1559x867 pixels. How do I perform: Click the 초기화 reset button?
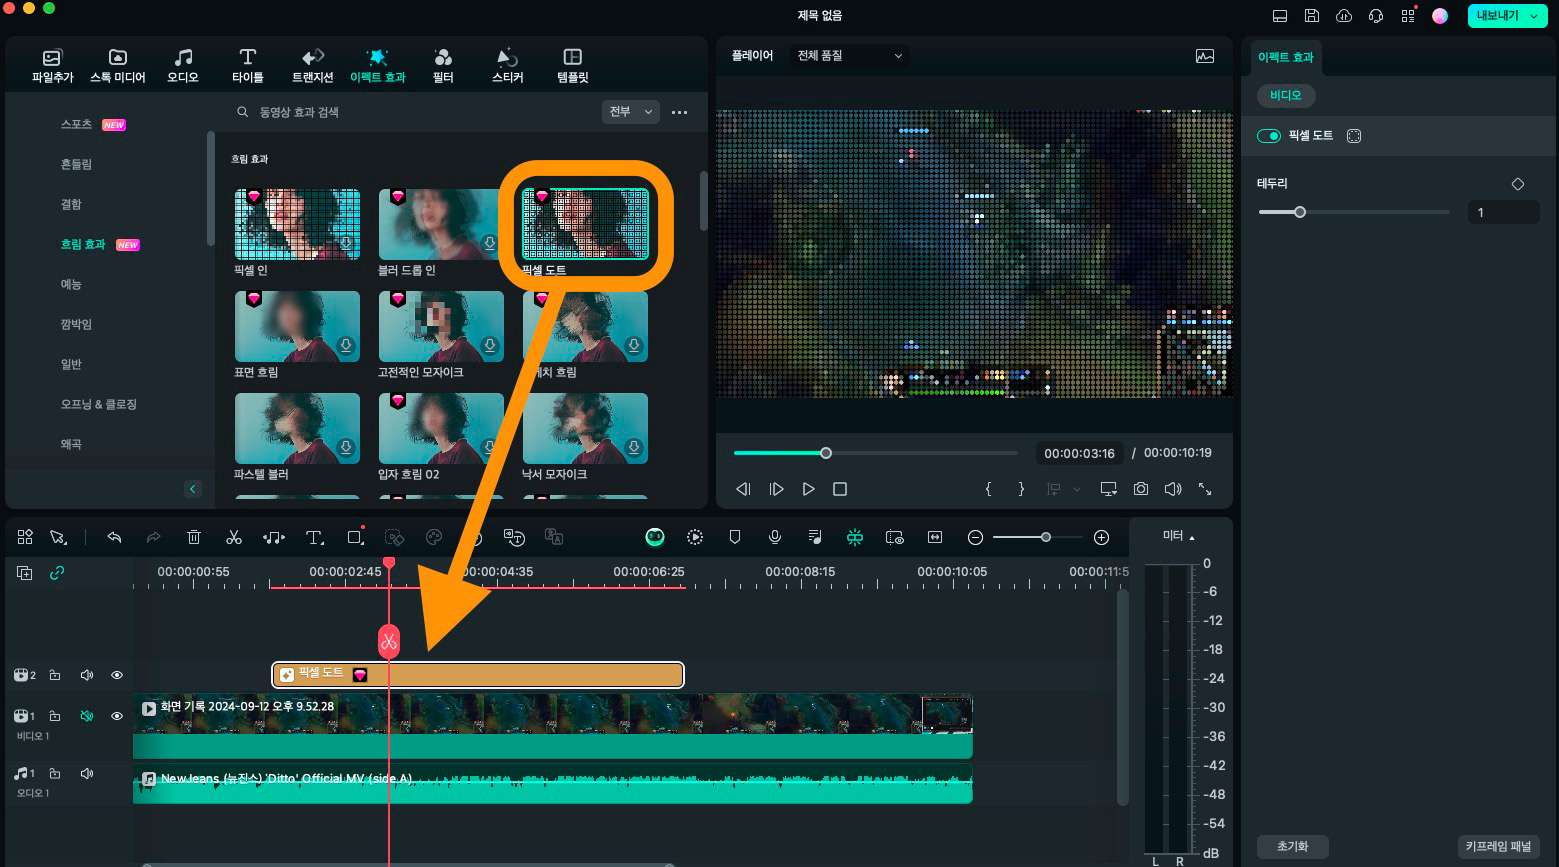coord(1292,846)
